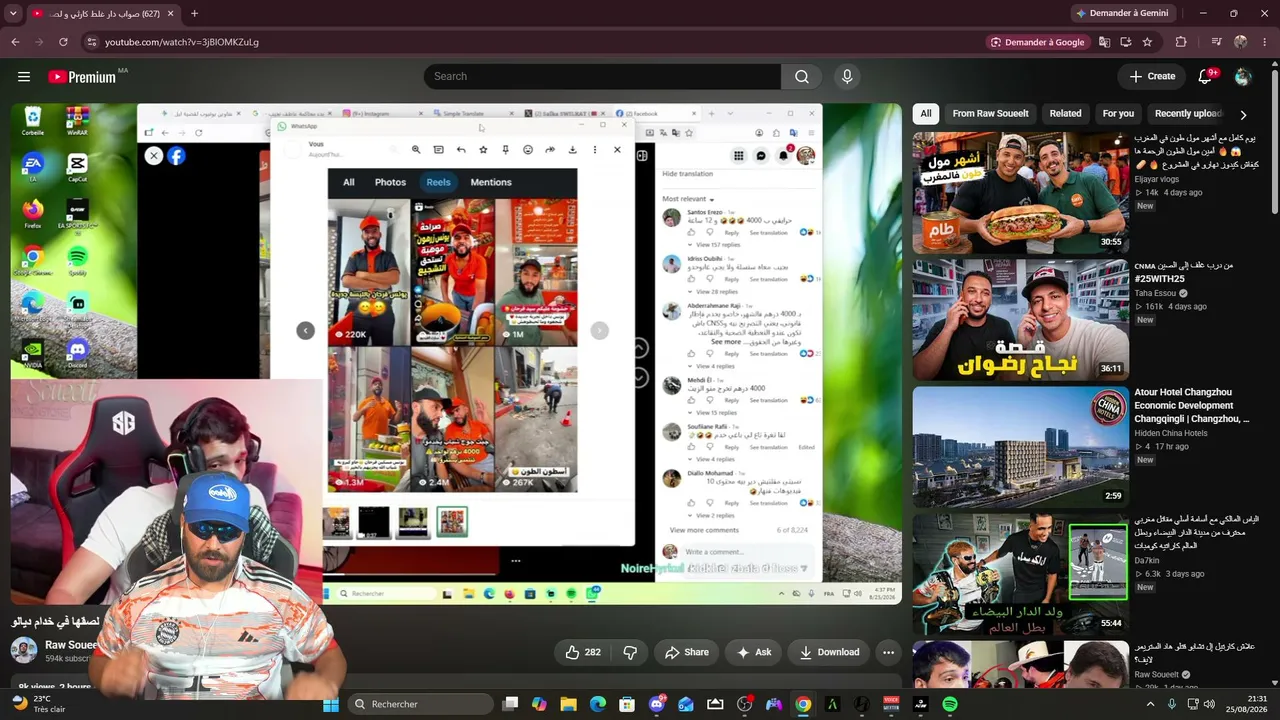
Task: Select the All filter chip
Action: [926, 114]
